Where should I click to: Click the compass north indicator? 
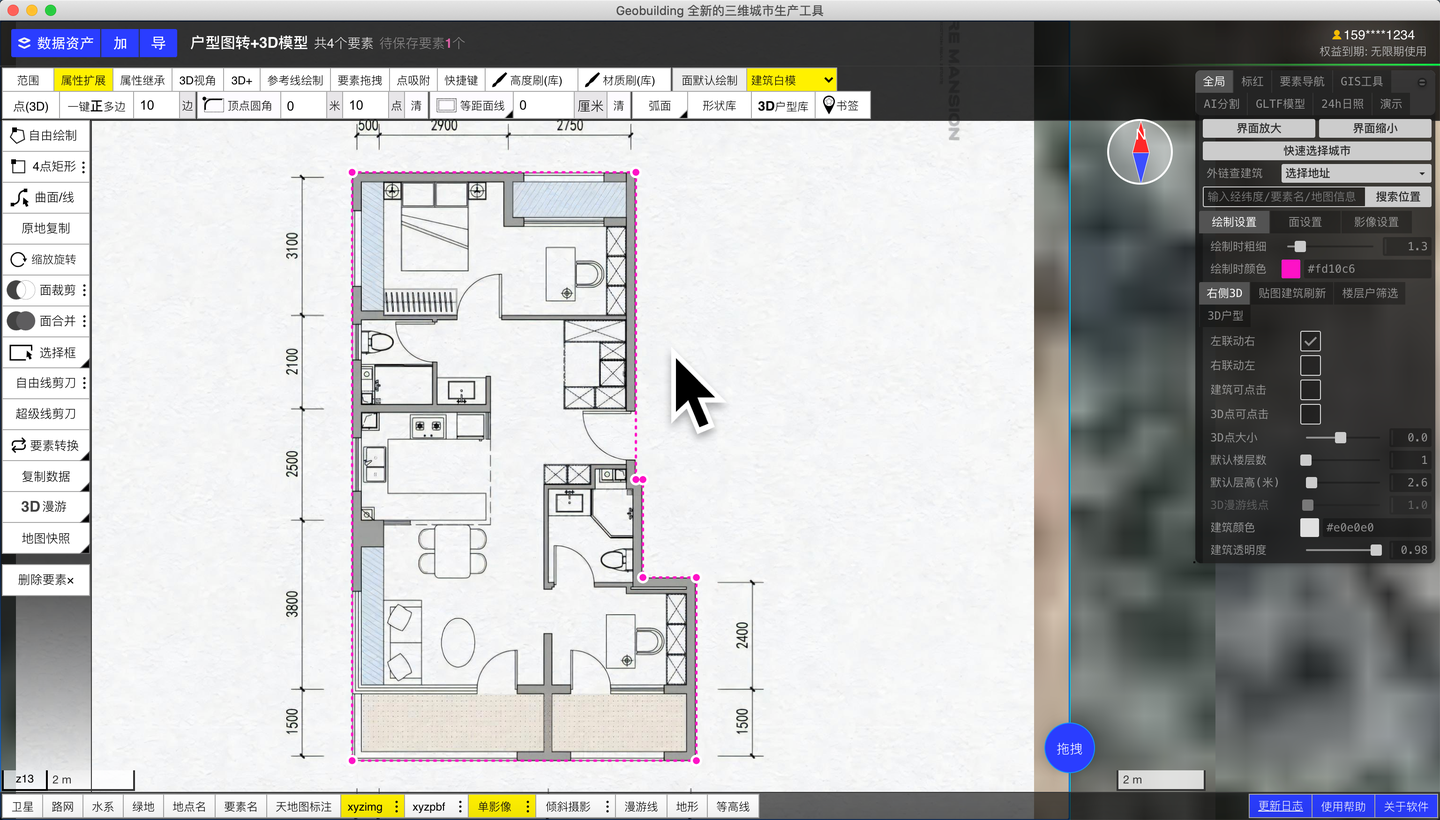coord(1140,151)
